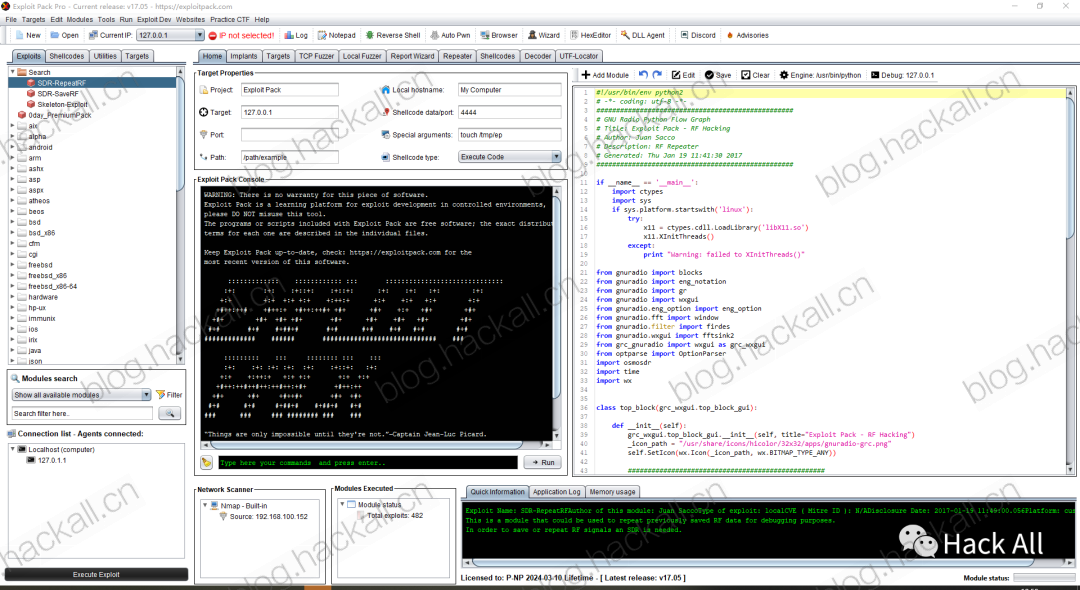Open Show all available modules dropdown
Viewport: 1080px width, 590px height.
146,394
